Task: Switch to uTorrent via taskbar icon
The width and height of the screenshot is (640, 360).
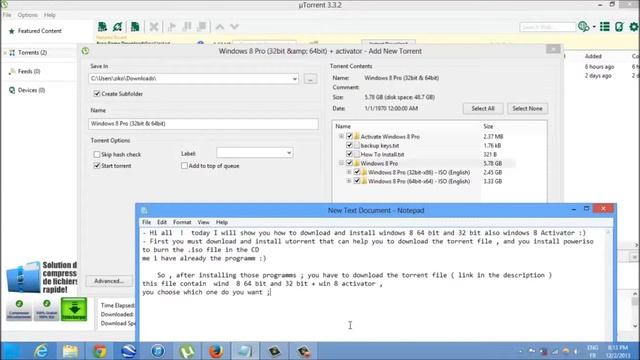Action: click(x=187, y=351)
